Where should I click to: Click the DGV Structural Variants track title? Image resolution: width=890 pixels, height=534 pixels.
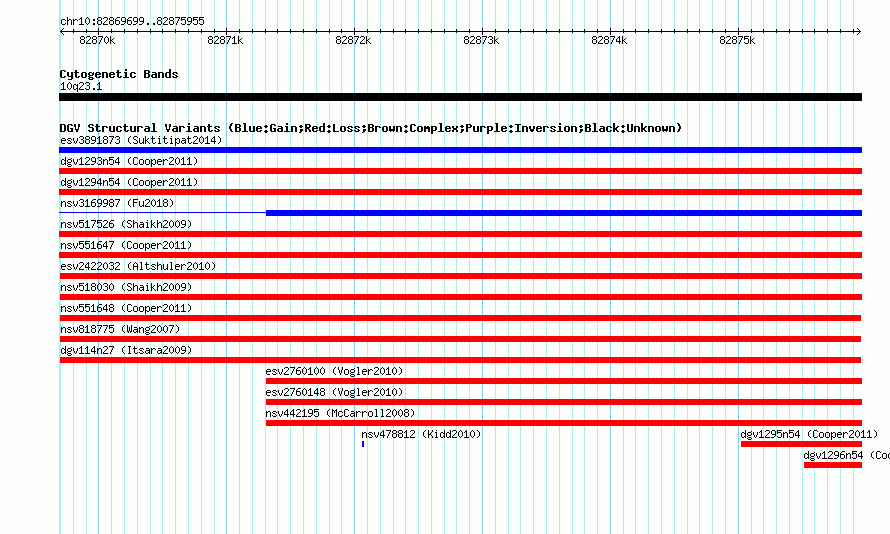click(371, 128)
